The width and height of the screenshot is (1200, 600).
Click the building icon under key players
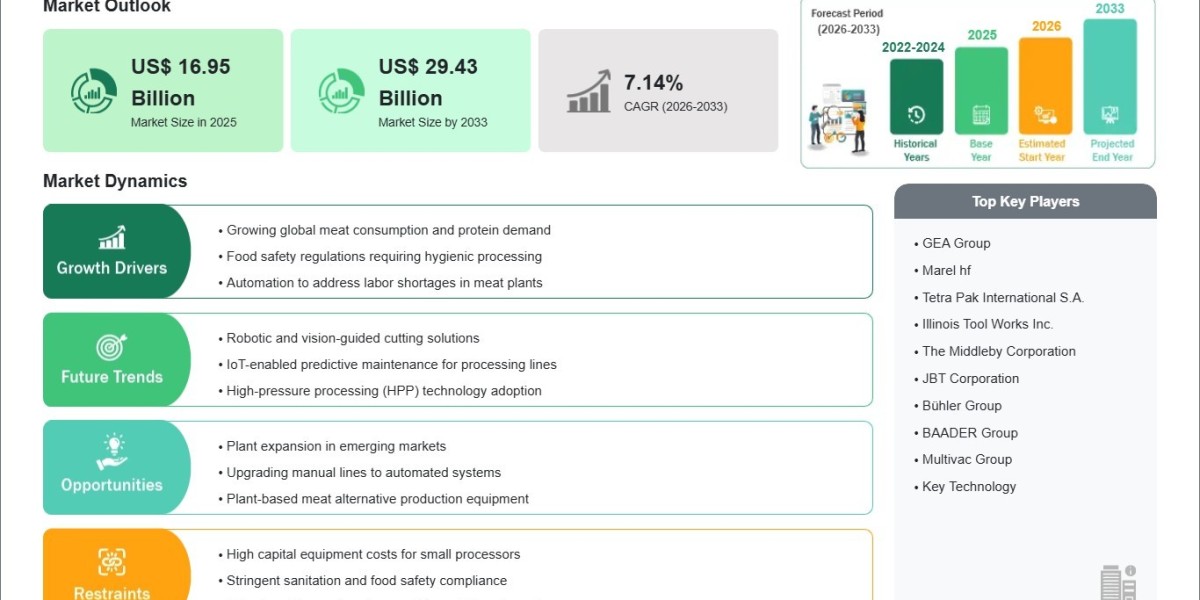[x=1118, y=583]
